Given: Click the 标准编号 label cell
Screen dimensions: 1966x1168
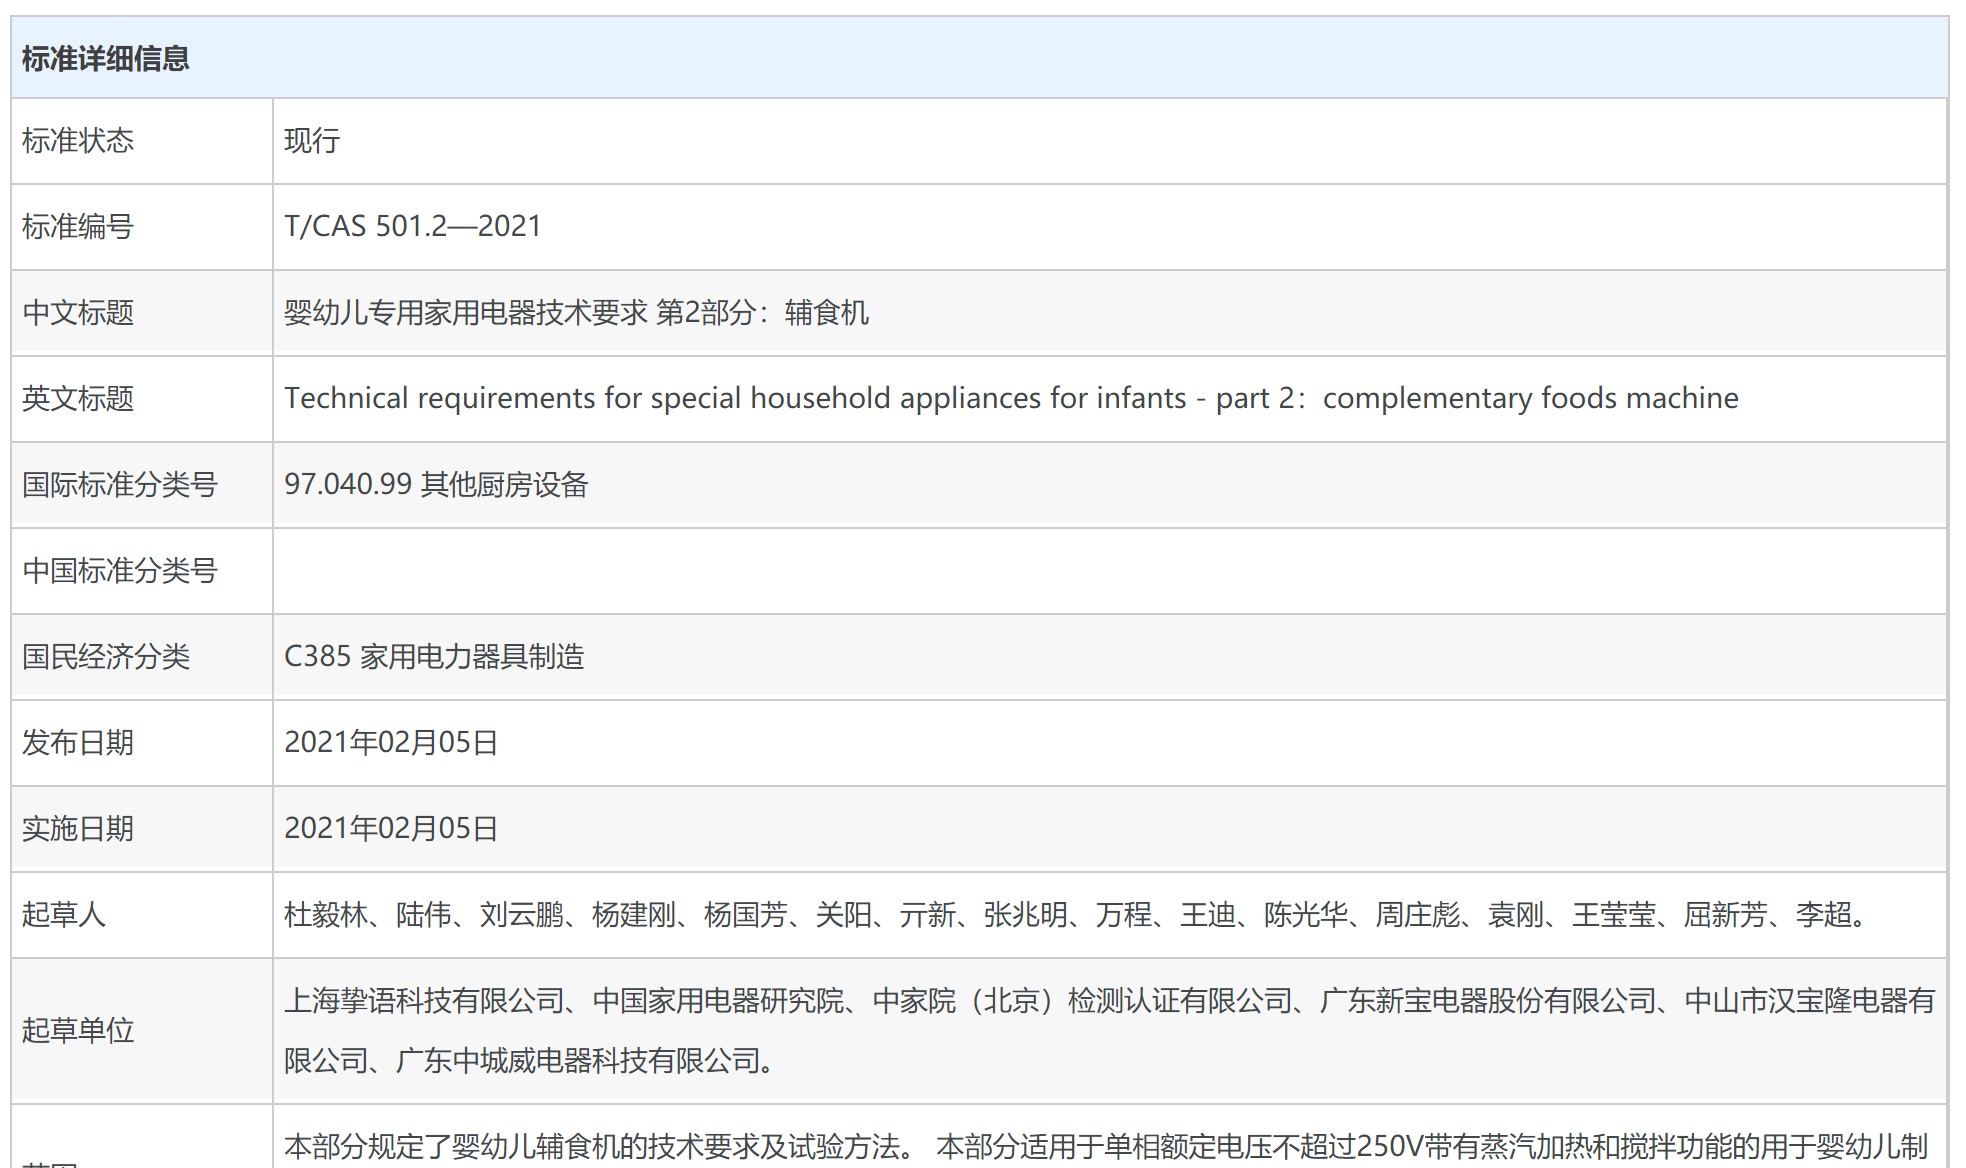Looking at the screenshot, I should 78,227.
